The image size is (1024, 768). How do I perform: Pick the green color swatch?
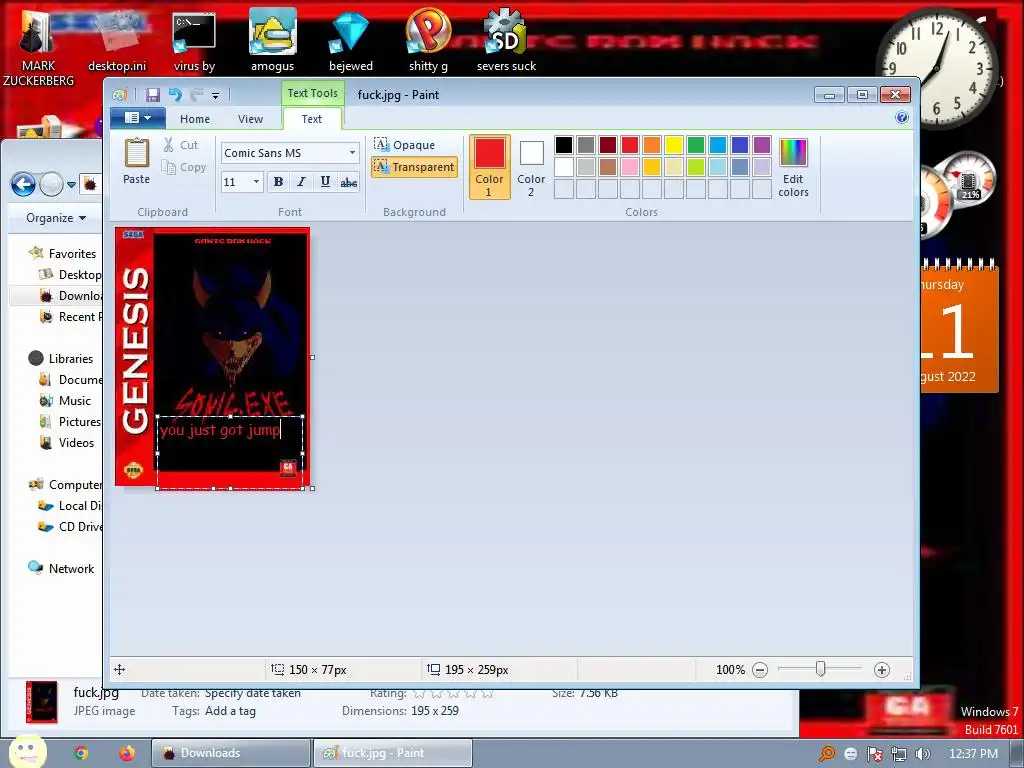pos(696,144)
